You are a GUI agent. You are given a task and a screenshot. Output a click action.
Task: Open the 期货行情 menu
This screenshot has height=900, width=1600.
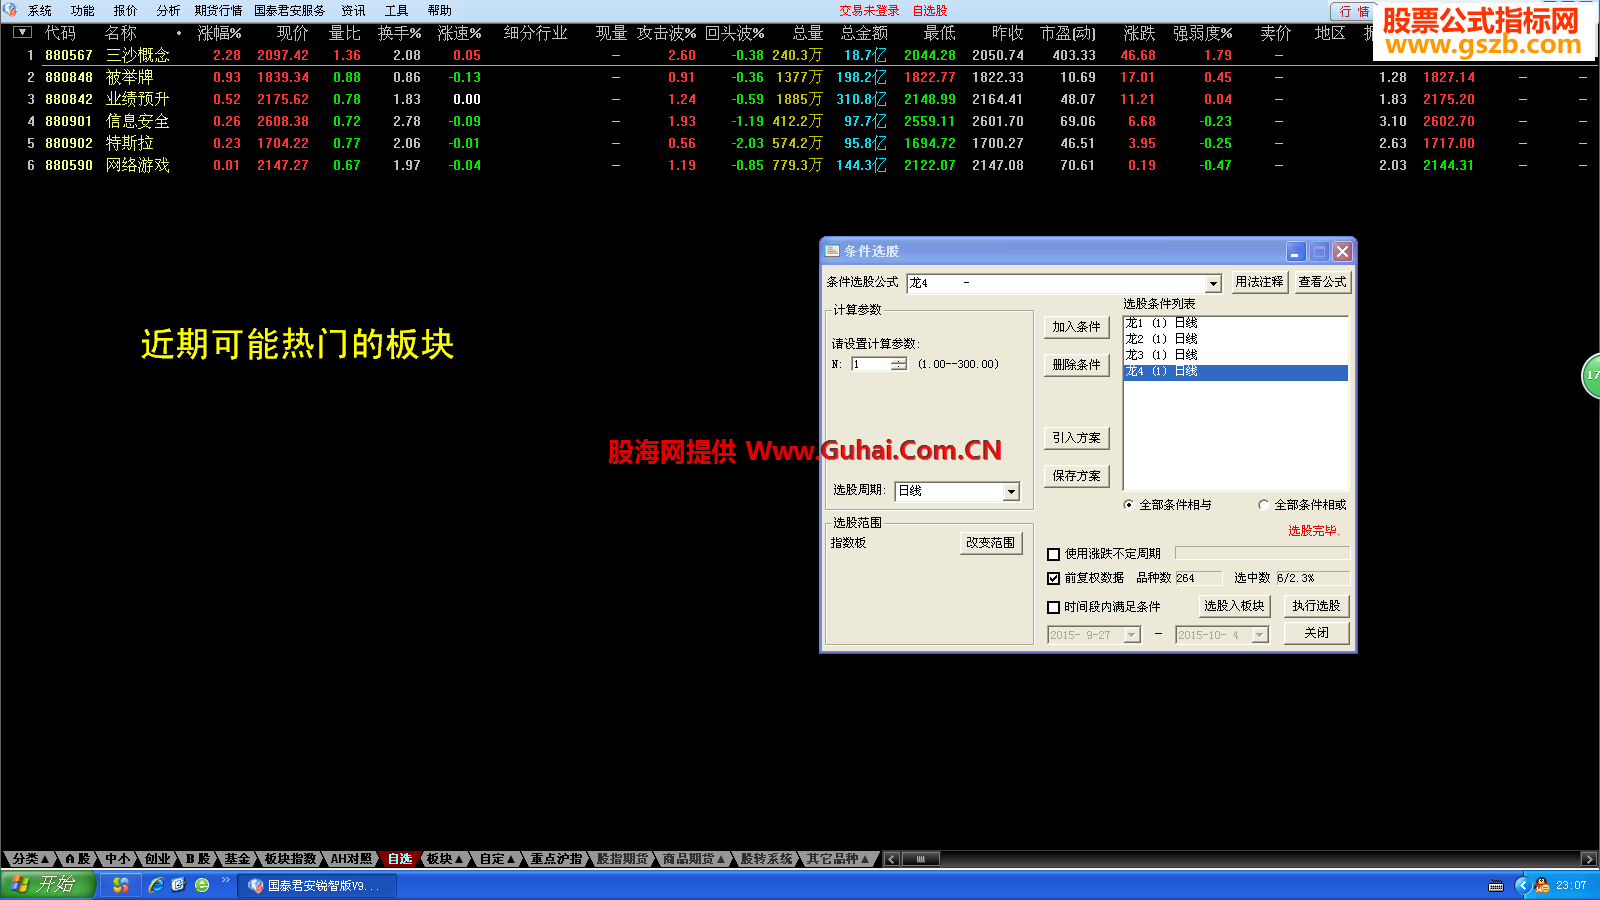(x=219, y=11)
